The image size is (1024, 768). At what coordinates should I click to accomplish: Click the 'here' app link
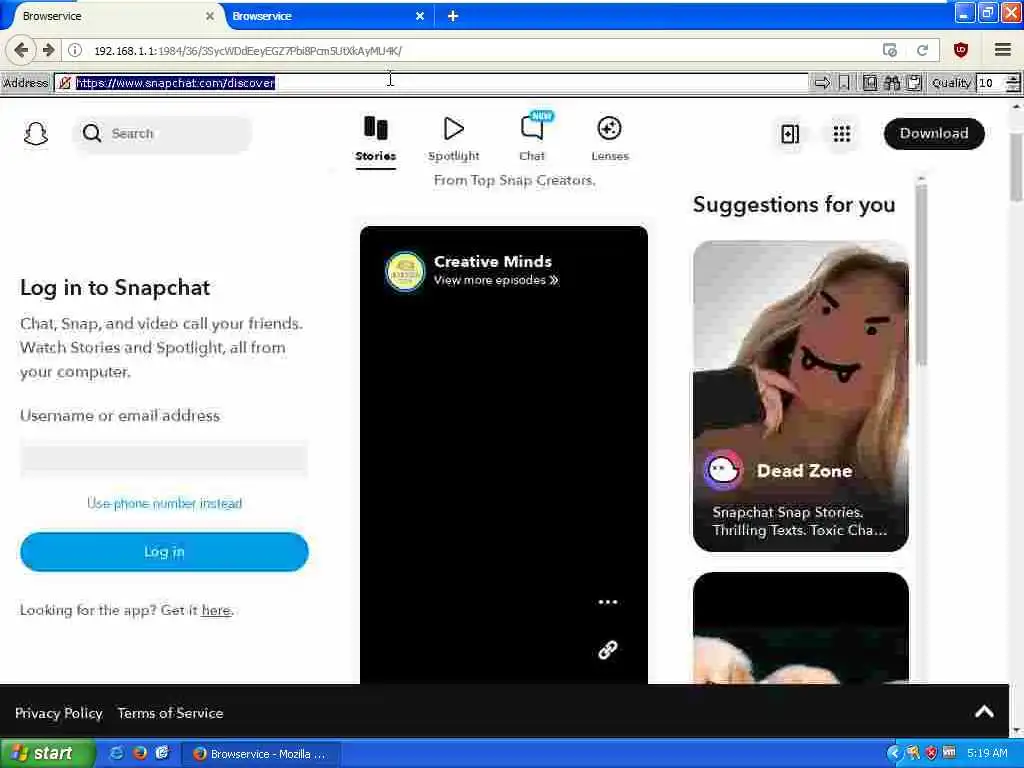(216, 611)
